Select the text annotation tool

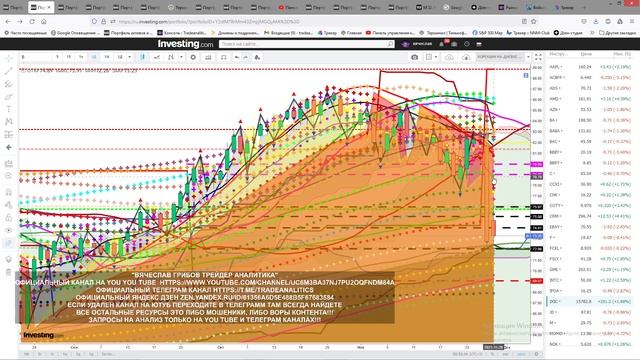pyautogui.click(x=9, y=109)
